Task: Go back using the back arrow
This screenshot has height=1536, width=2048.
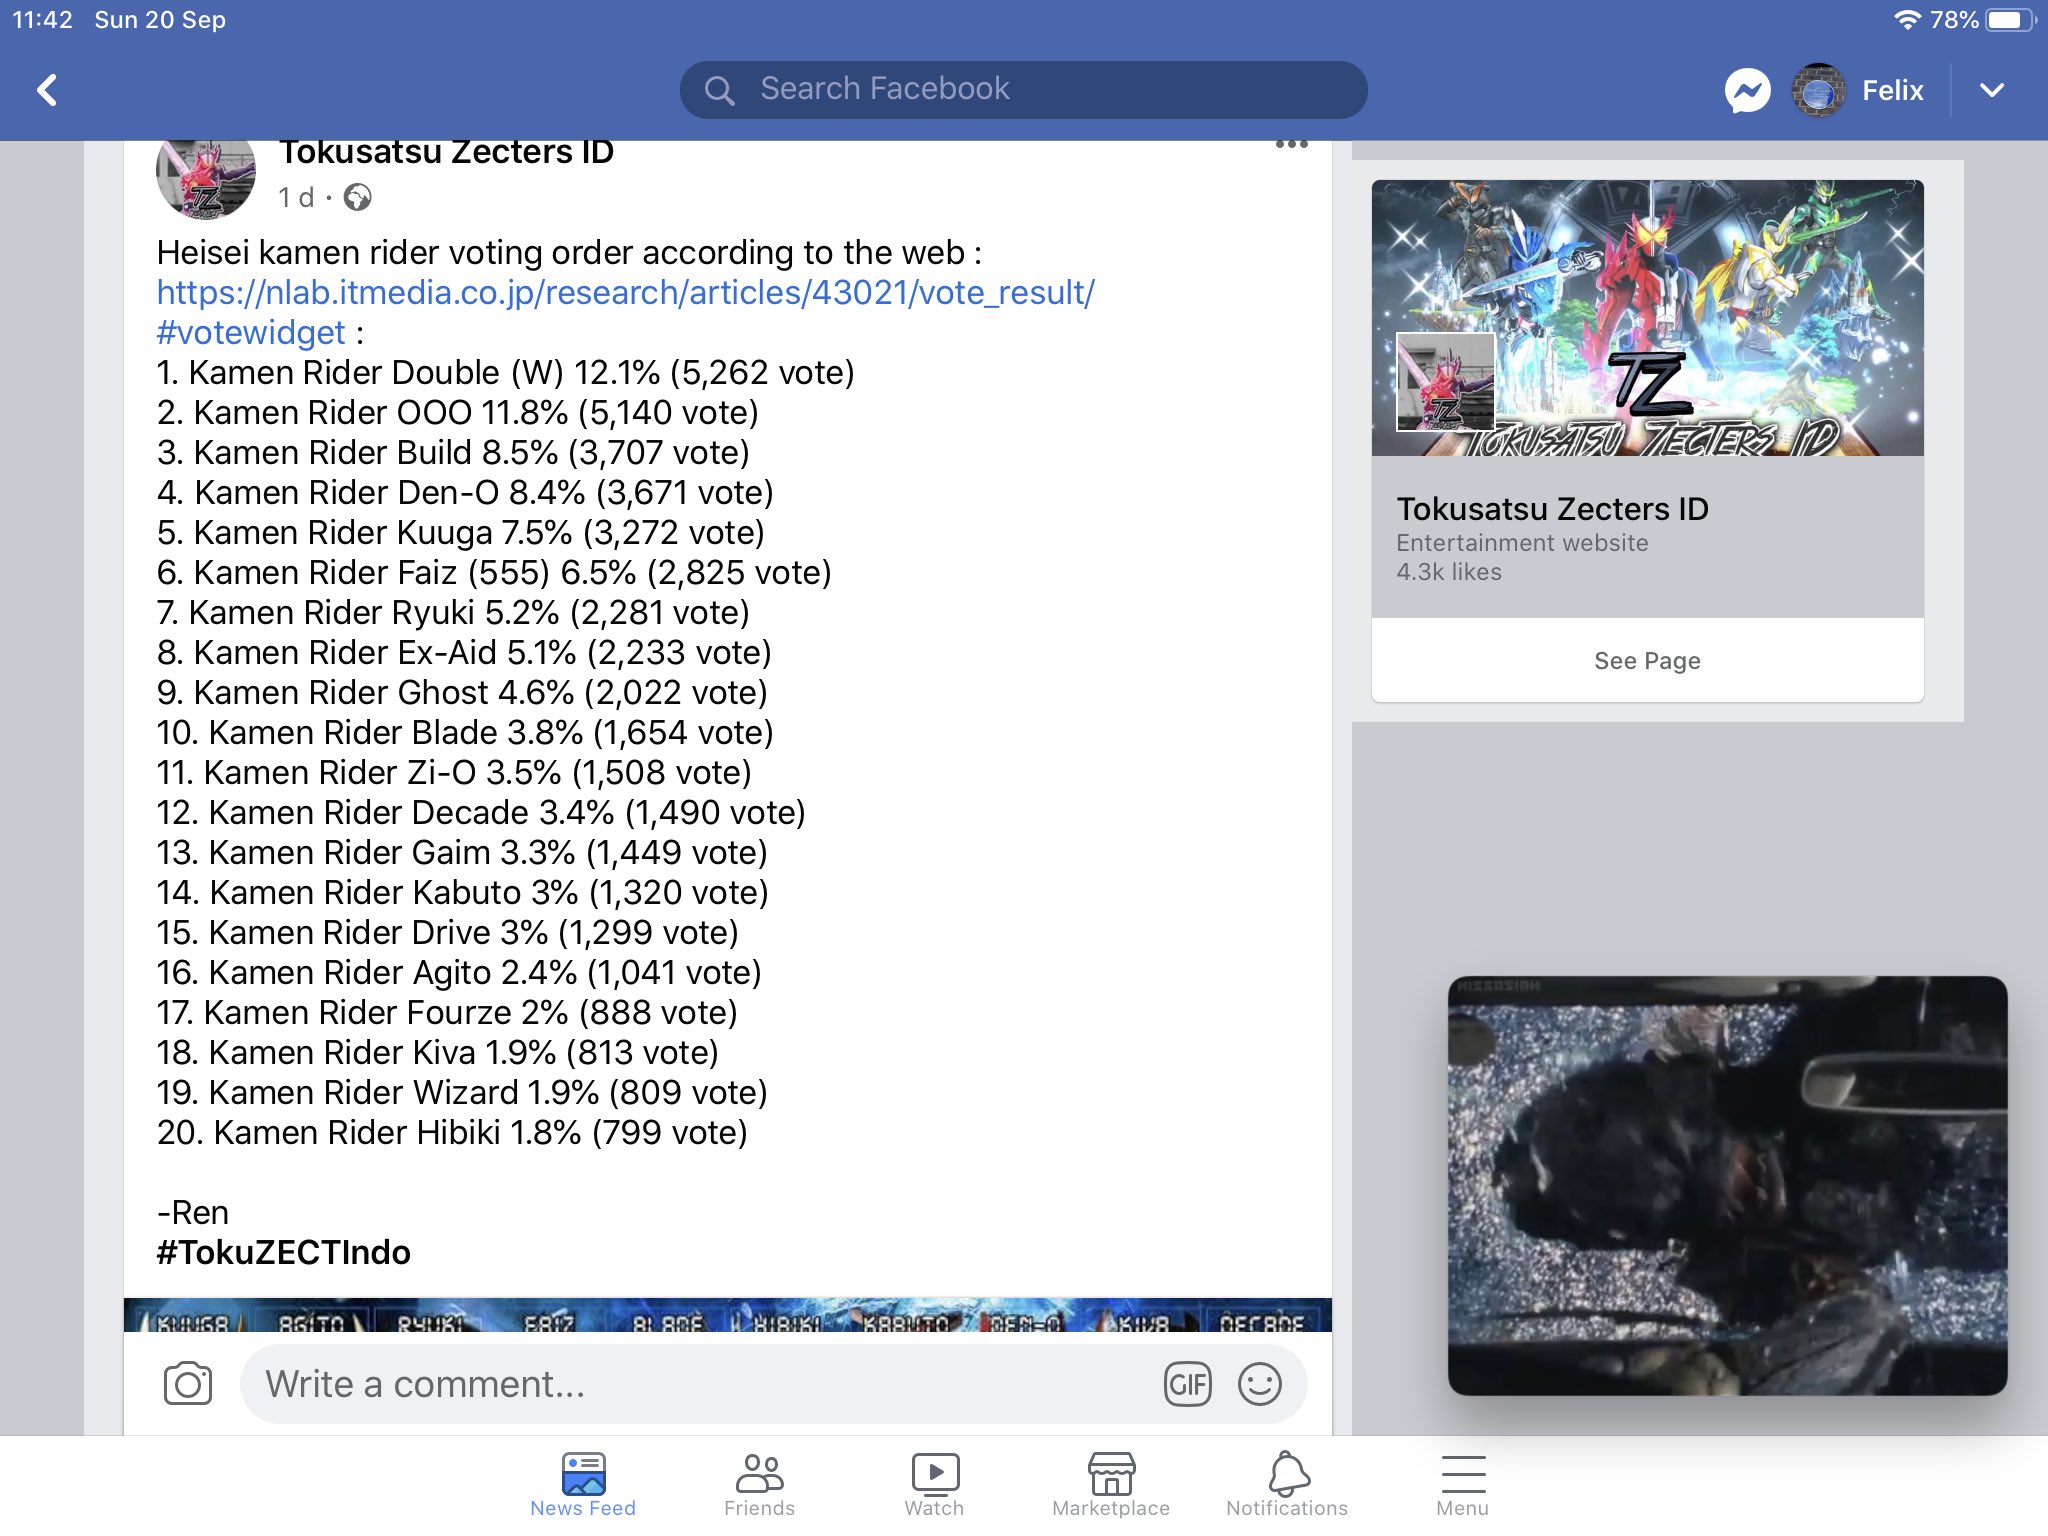Action: coord(47,90)
